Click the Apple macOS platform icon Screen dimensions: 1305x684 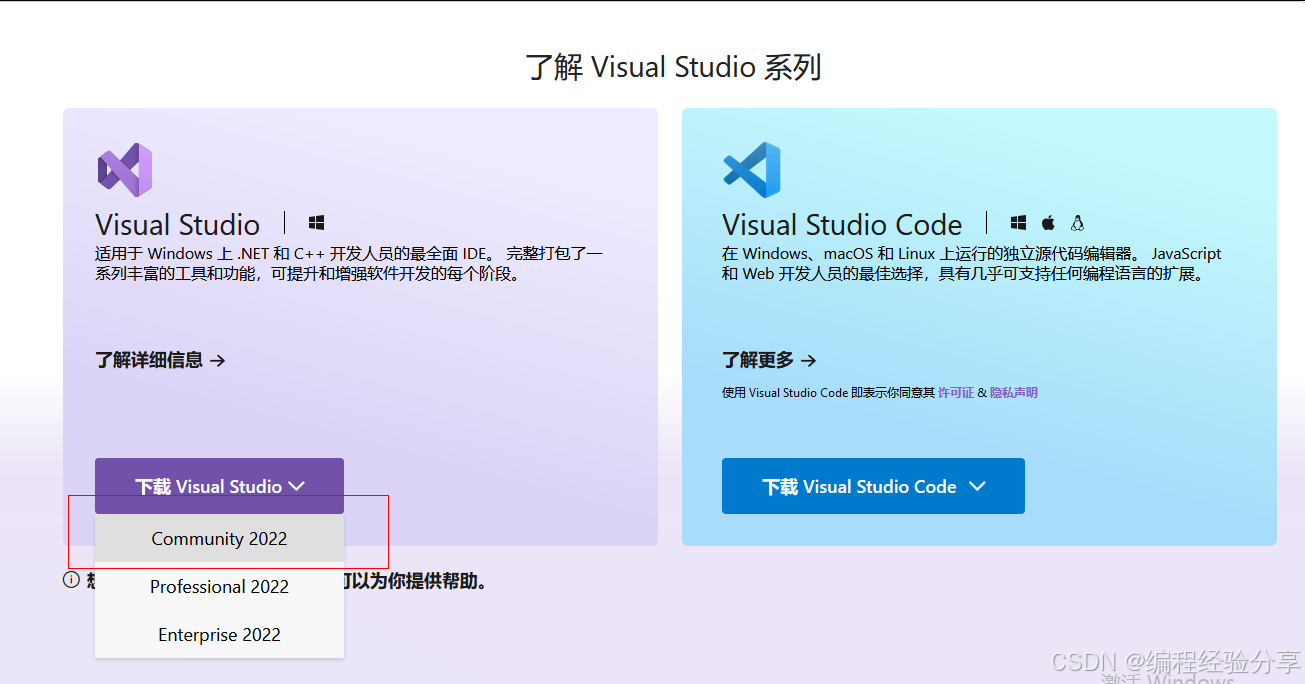(1048, 223)
